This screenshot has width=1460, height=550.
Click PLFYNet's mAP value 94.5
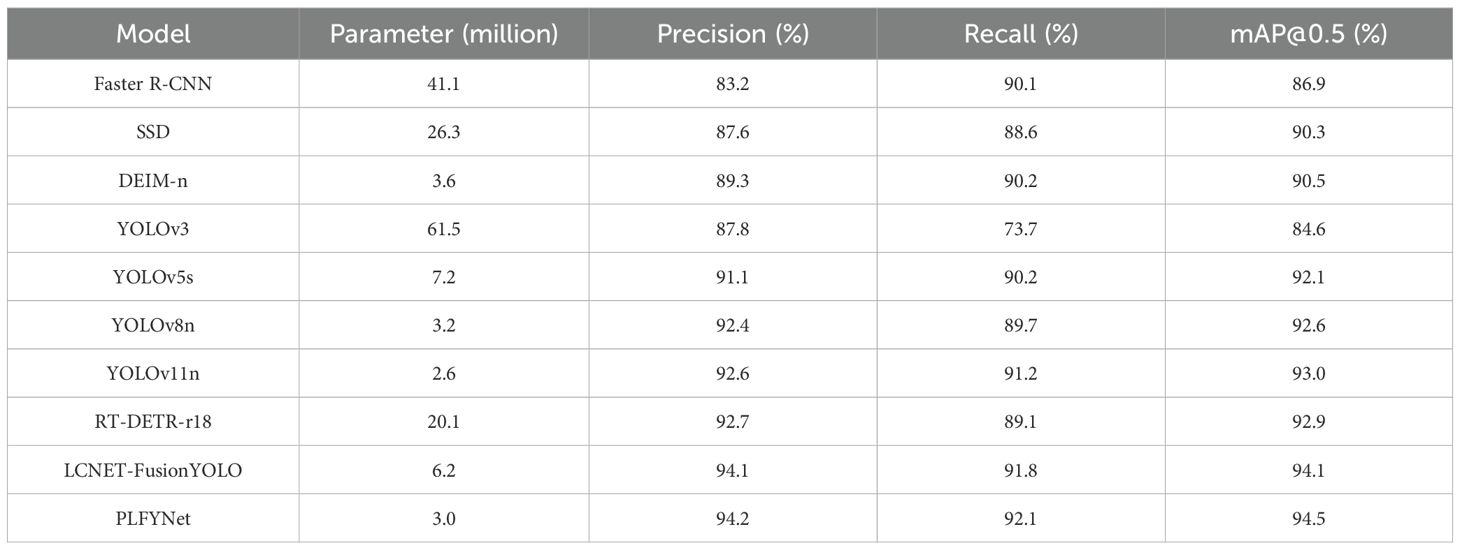[x=1308, y=518]
